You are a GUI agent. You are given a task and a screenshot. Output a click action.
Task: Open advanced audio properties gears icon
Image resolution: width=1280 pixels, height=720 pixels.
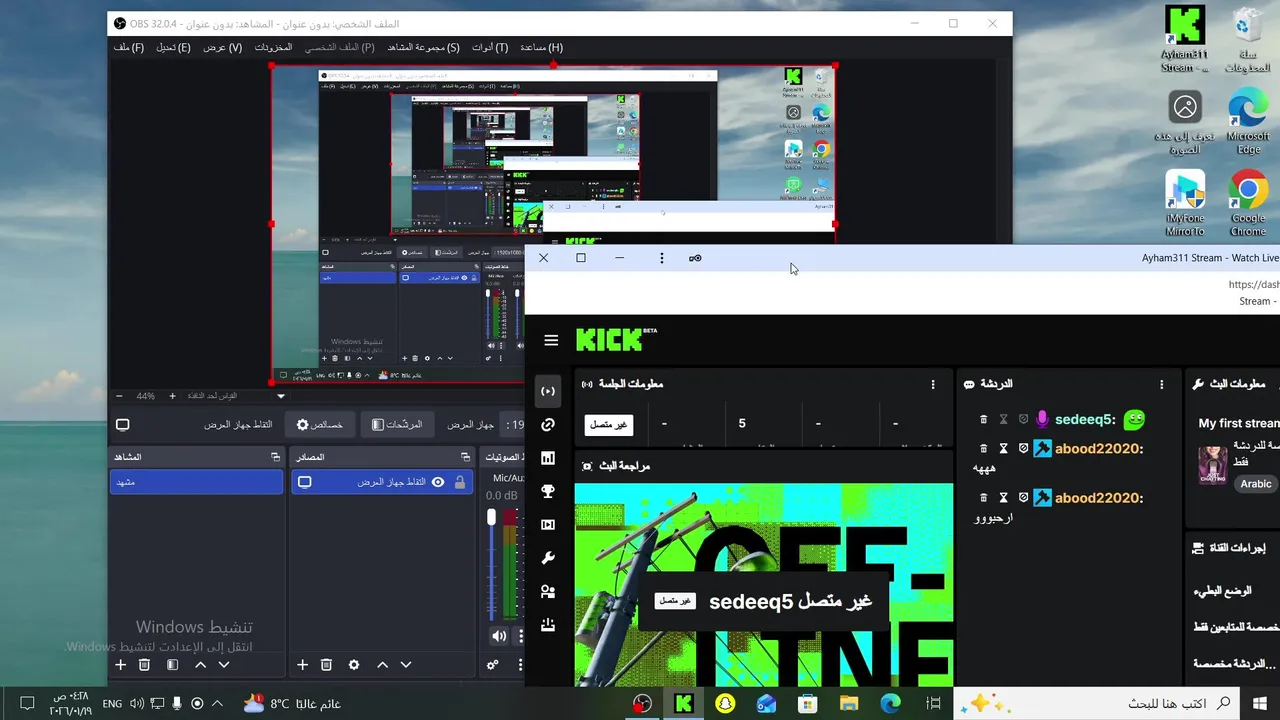point(493,665)
